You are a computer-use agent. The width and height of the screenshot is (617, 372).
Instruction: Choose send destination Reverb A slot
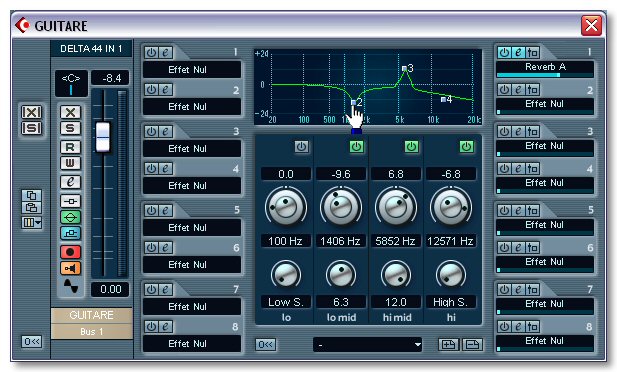[545, 67]
